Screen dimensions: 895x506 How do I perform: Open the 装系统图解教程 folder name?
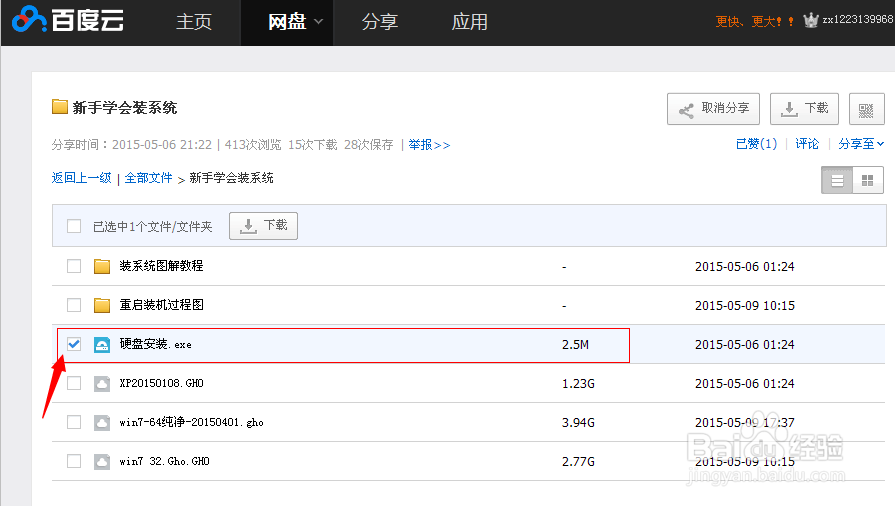tap(161, 266)
